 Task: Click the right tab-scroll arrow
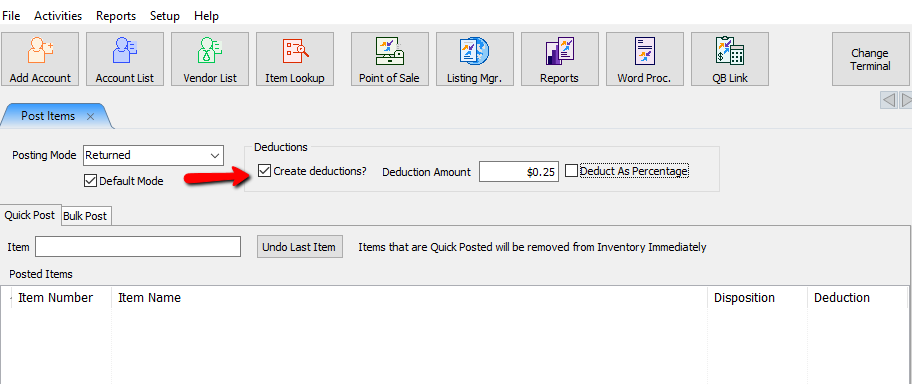[x=906, y=101]
